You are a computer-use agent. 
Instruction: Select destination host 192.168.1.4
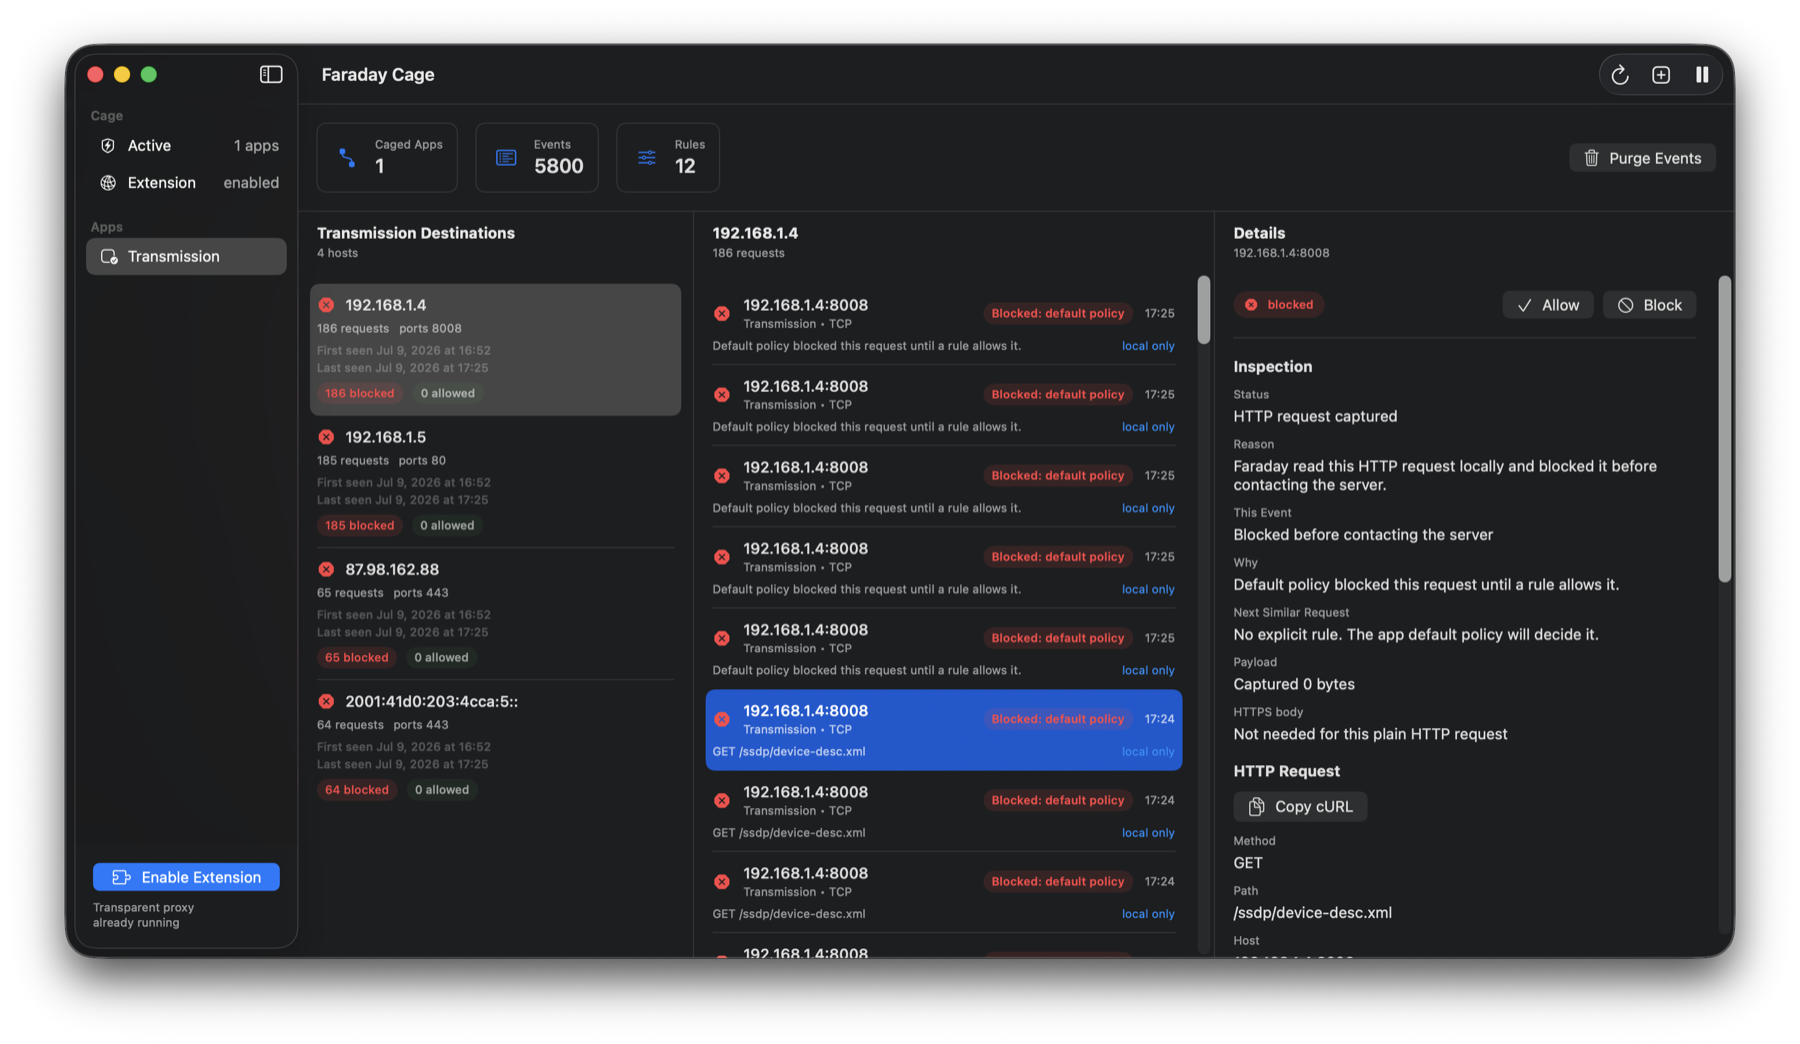point(495,349)
